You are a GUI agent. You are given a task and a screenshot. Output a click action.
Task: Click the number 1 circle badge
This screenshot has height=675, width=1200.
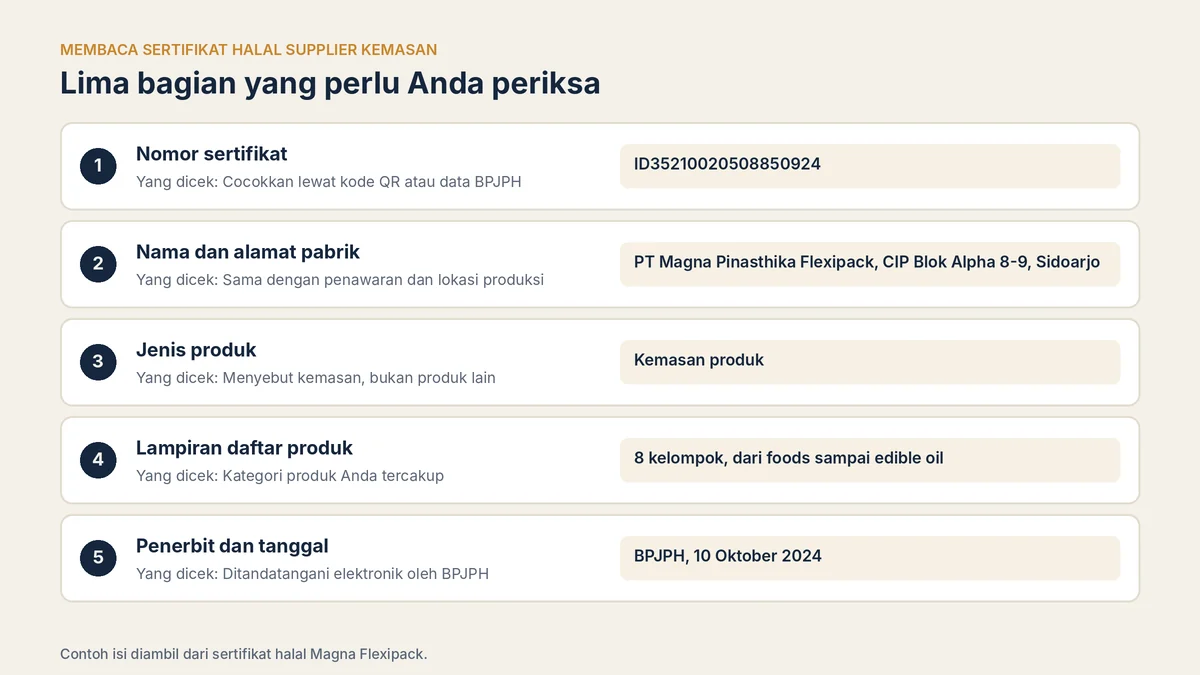pyautogui.click(x=98, y=166)
